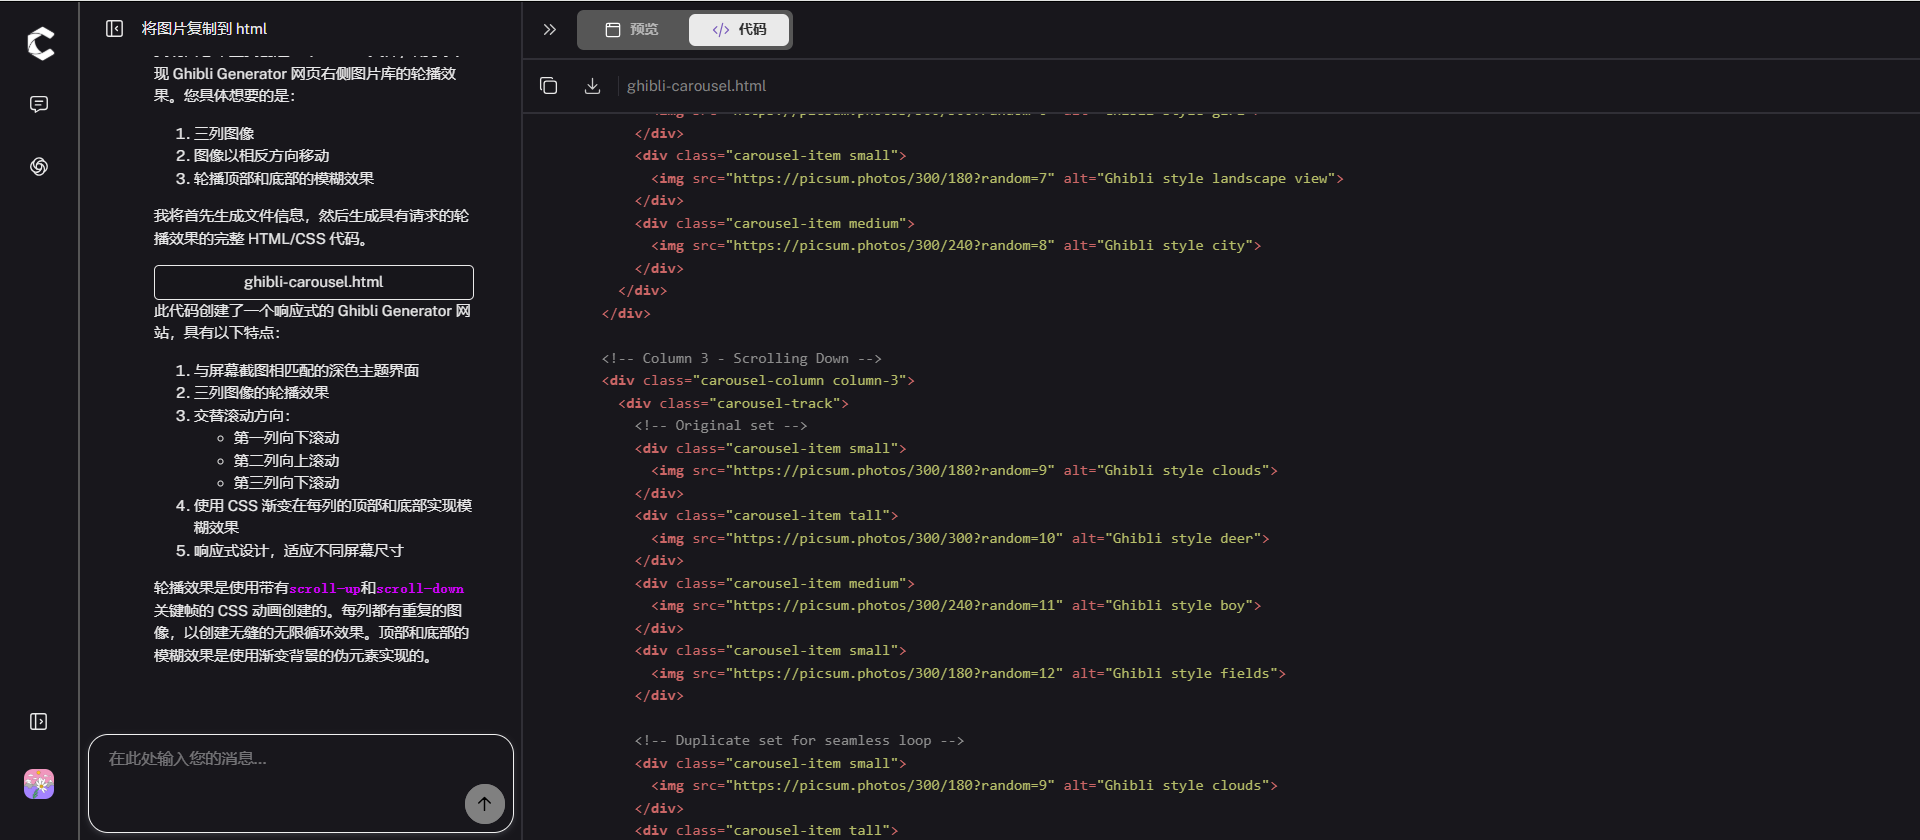The width and height of the screenshot is (1920, 840).
Task: Click the app logo in the sidebar
Action: click(x=40, y=43)
